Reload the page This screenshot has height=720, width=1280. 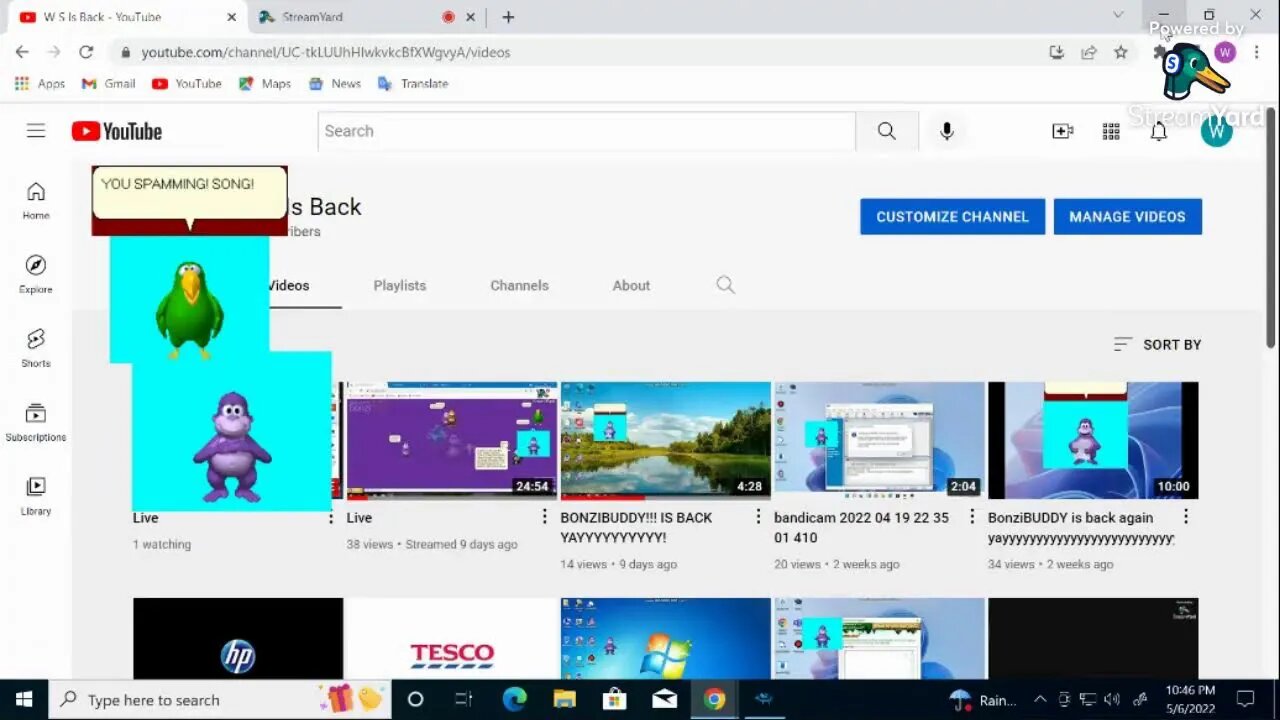click(x=86, y=52)
